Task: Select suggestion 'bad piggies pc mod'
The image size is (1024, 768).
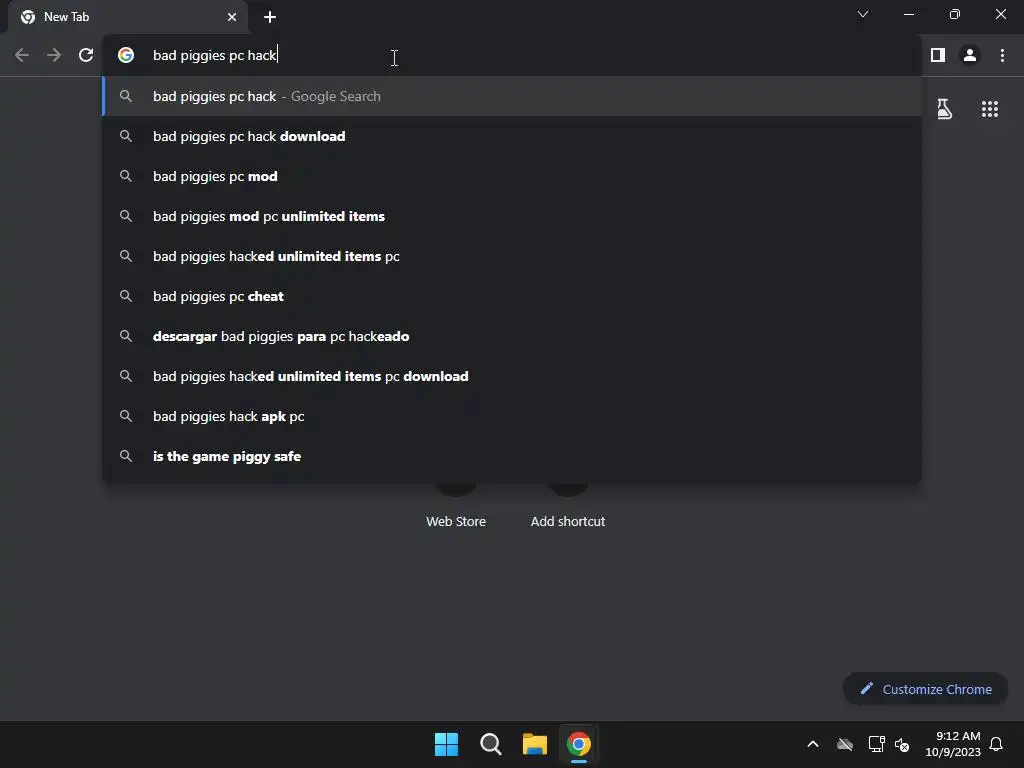Action: pyautogui.click(x=512, y=176)
